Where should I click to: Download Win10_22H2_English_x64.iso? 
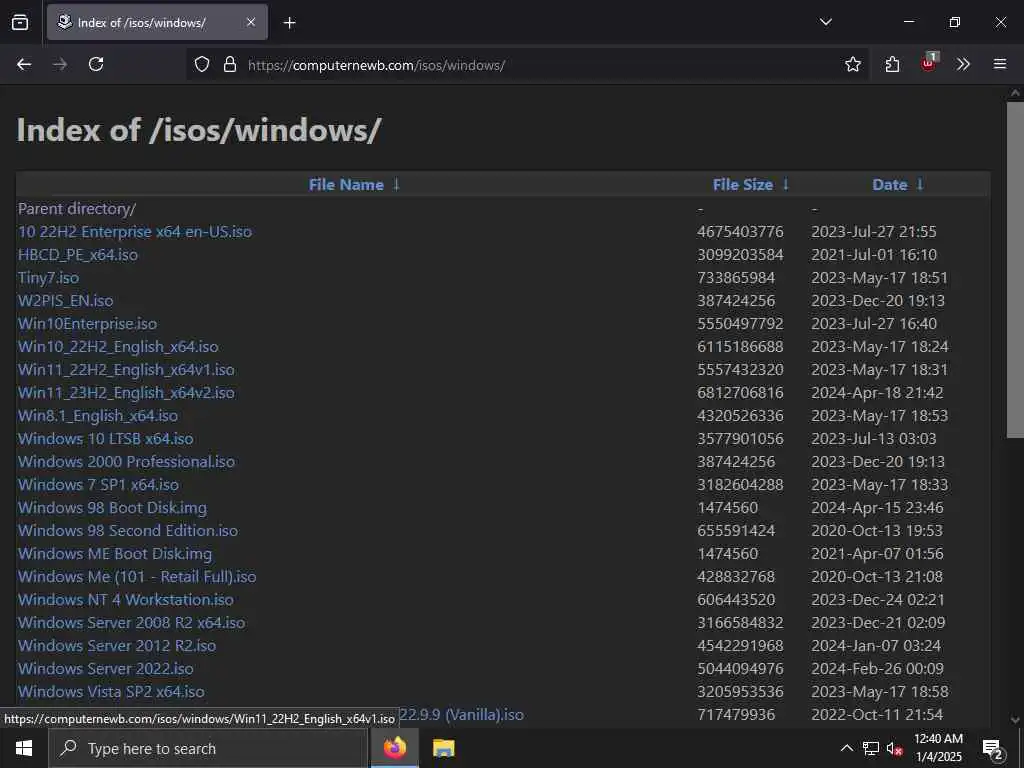[x=118, y=347]
